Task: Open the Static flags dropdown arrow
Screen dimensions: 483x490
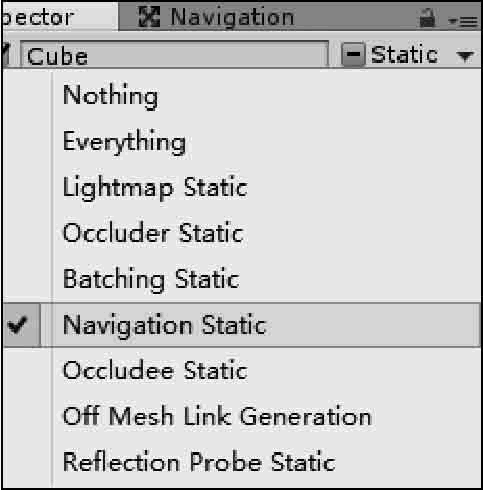Action: pos(465,56)
